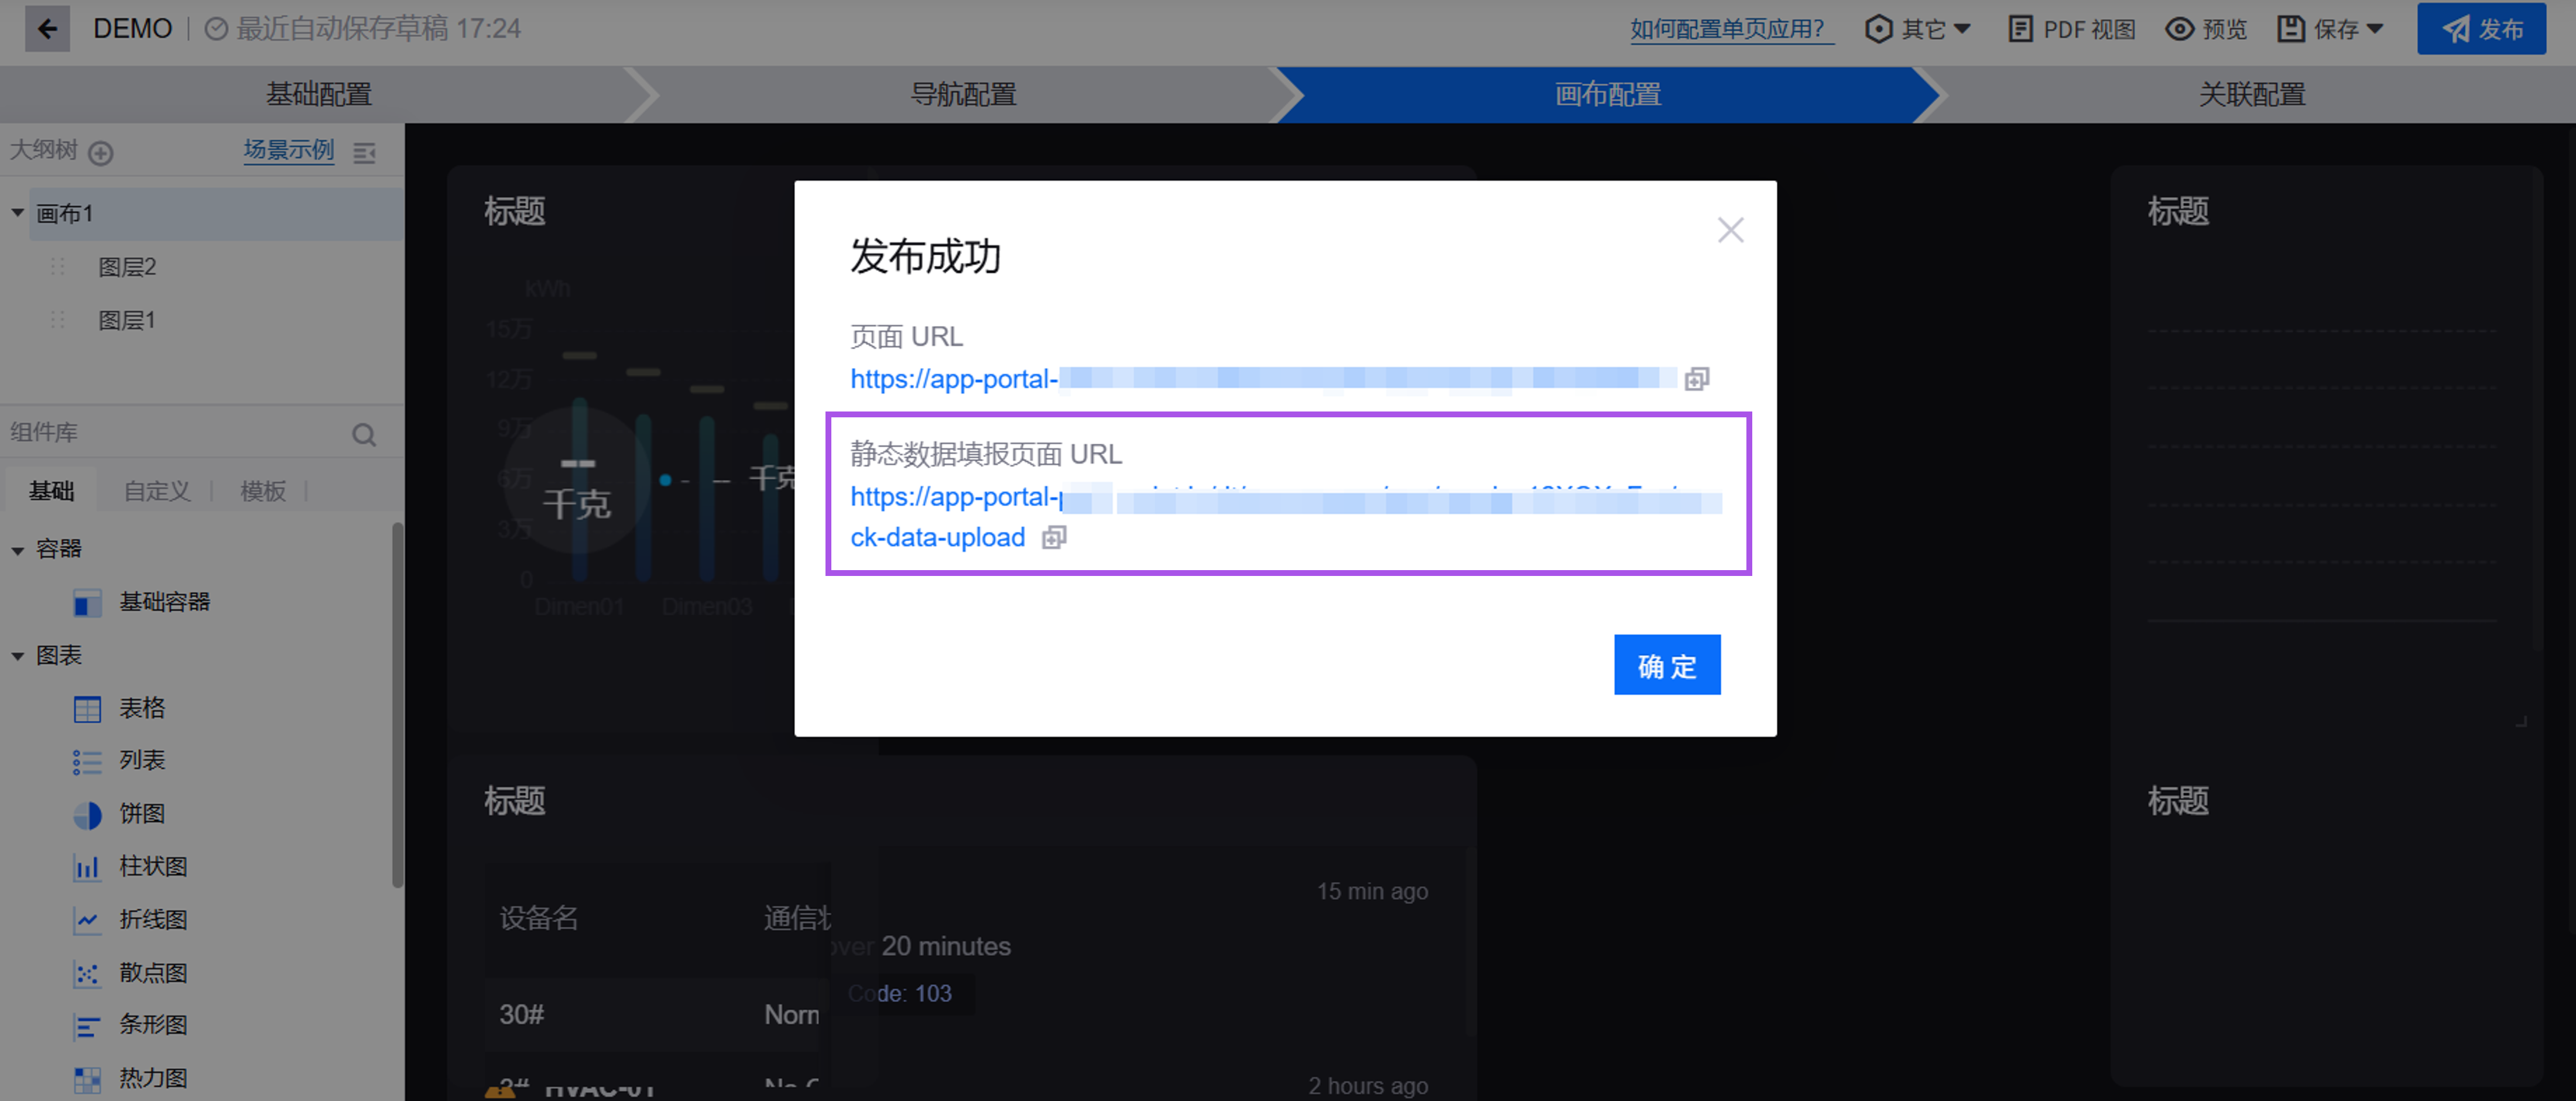This screenshot has height=1101, width=2576.
Task: Select the 柱状图 column chart icon
Action: (87, 866)
